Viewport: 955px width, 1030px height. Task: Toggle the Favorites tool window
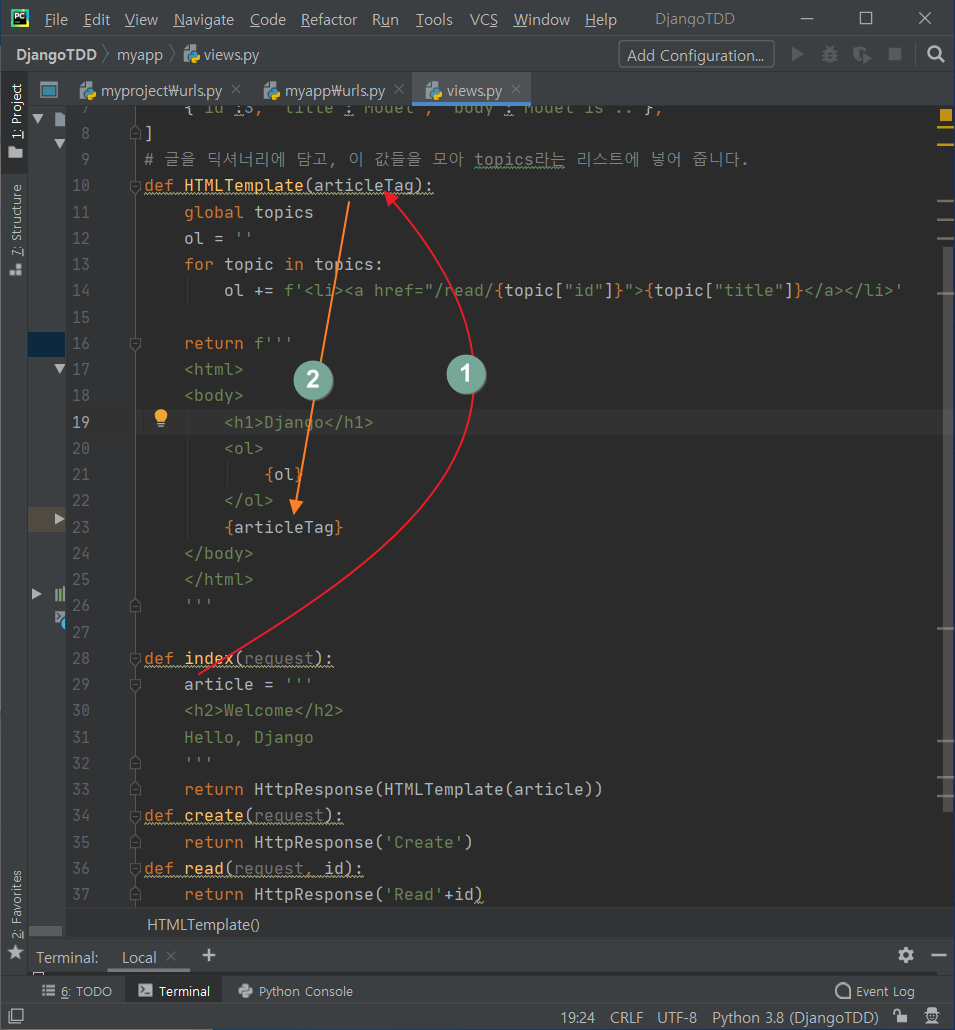tap(16, 914)
